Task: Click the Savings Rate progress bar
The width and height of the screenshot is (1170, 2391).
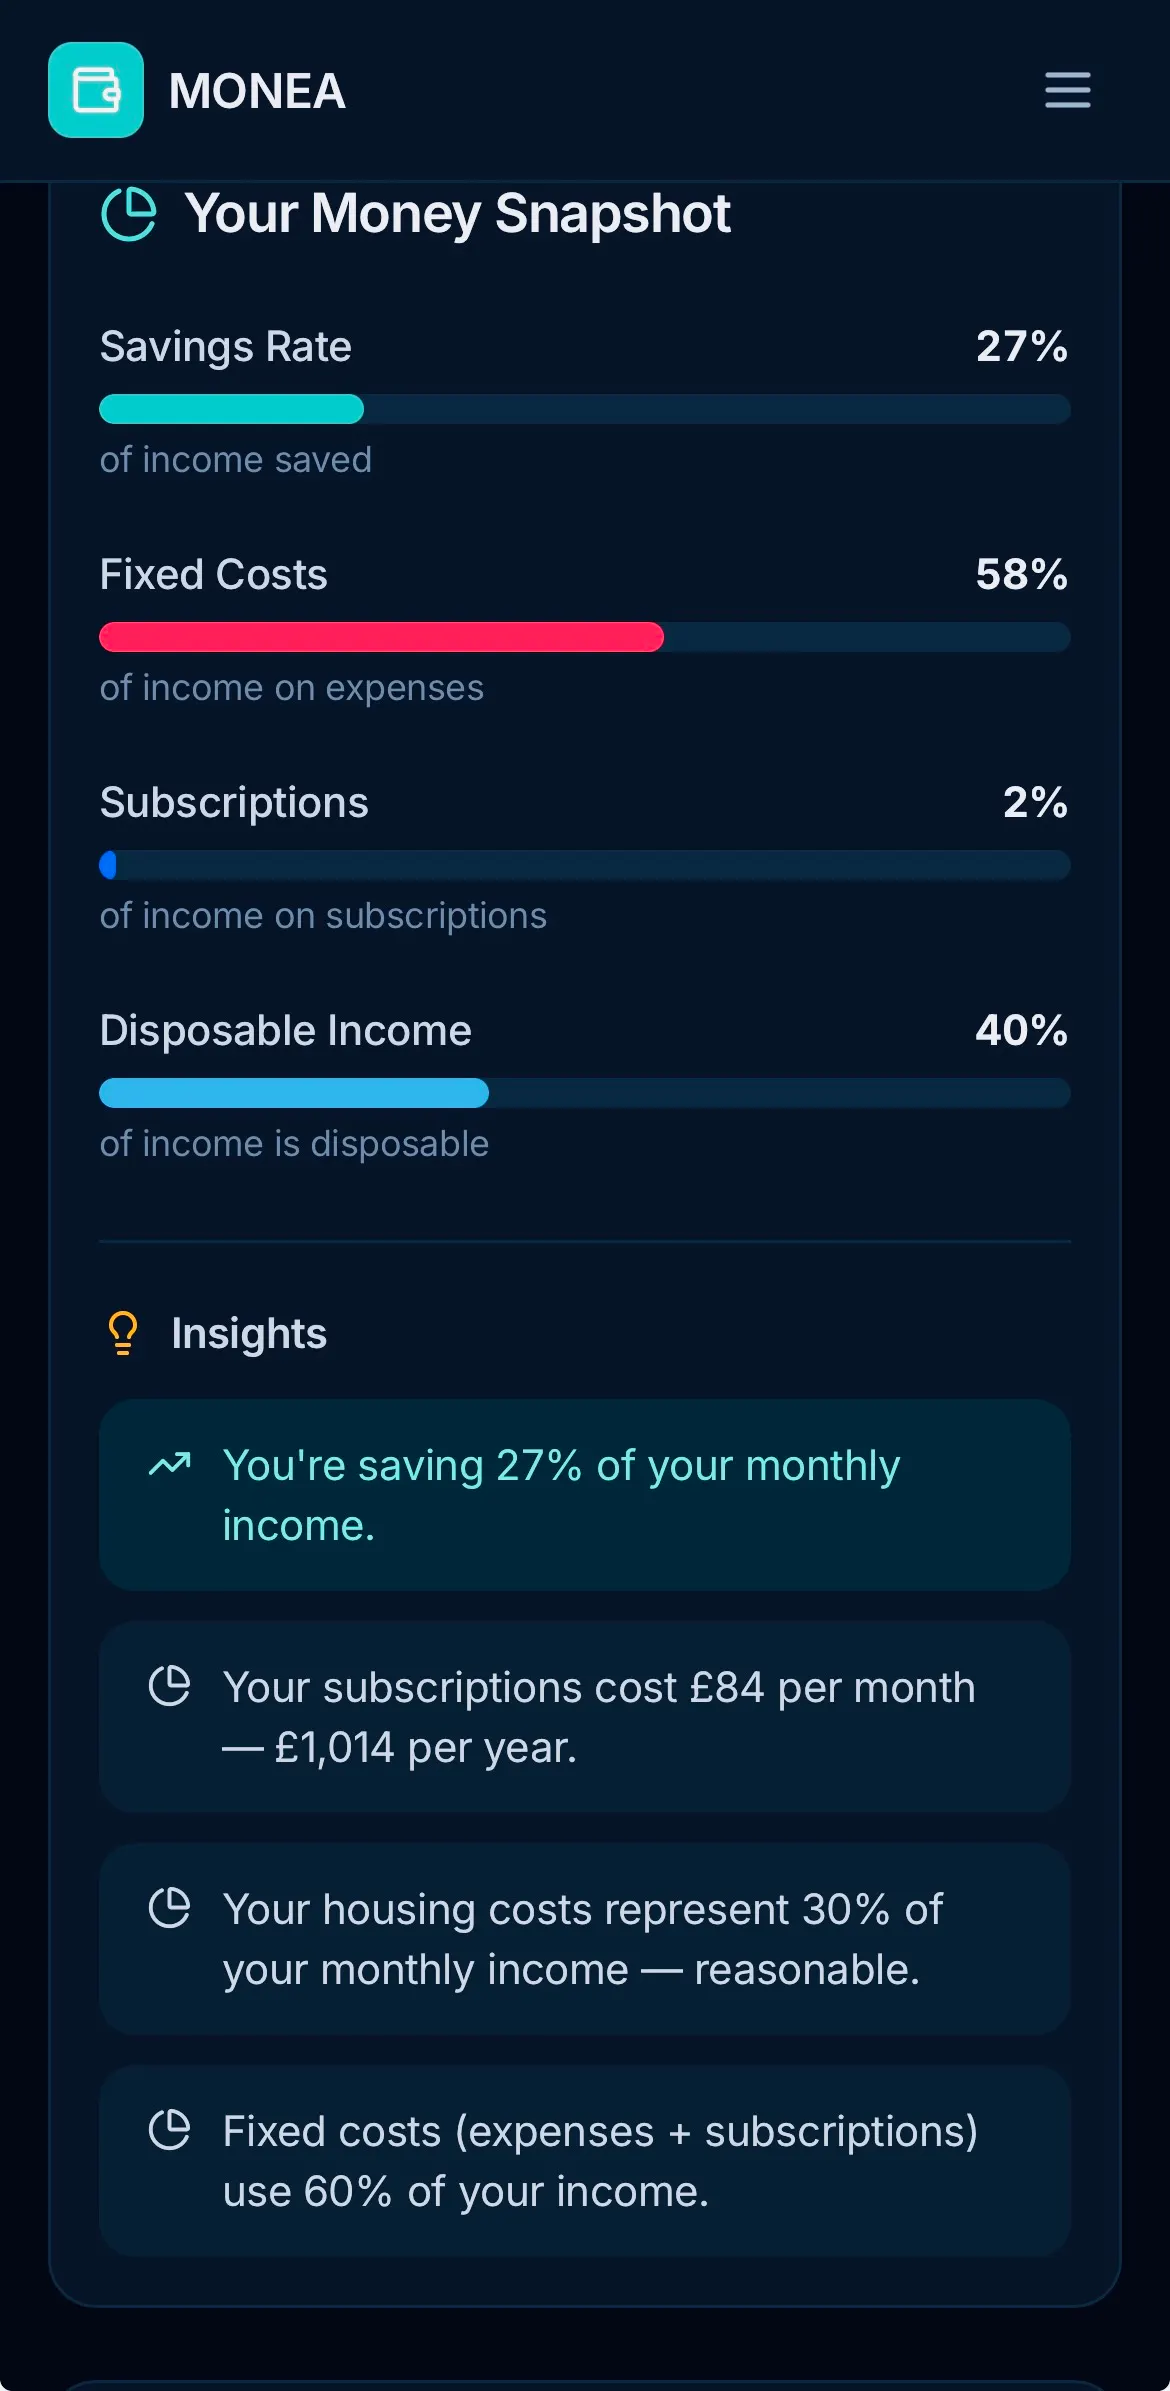Action: (x=585, y=409)
